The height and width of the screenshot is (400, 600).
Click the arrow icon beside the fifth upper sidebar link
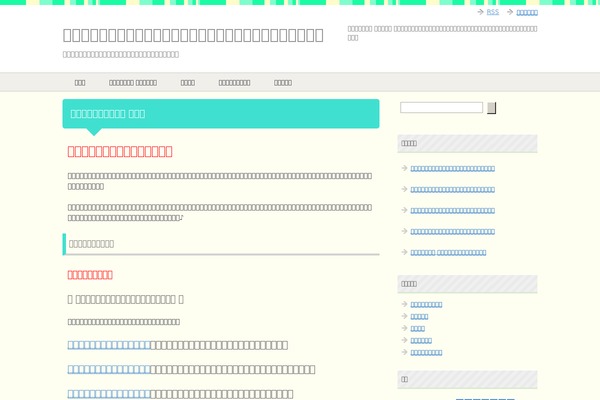tap(404, 252)
